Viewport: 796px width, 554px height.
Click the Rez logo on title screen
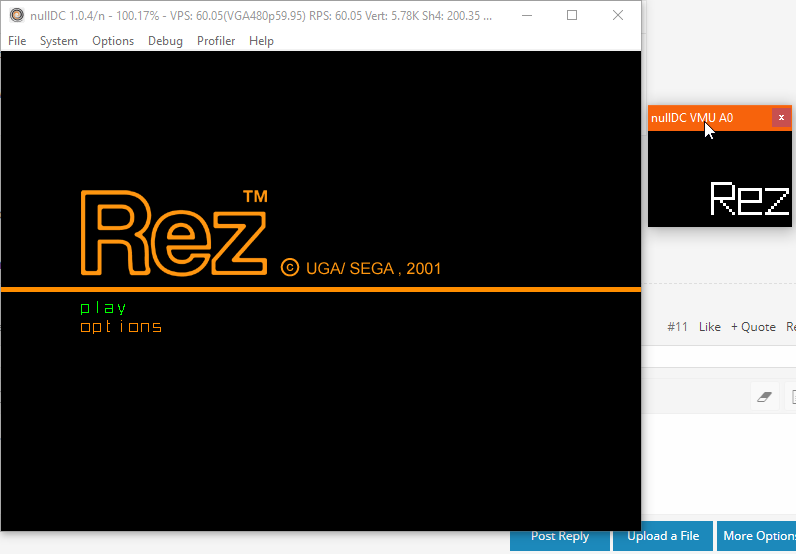pos(174,233)
